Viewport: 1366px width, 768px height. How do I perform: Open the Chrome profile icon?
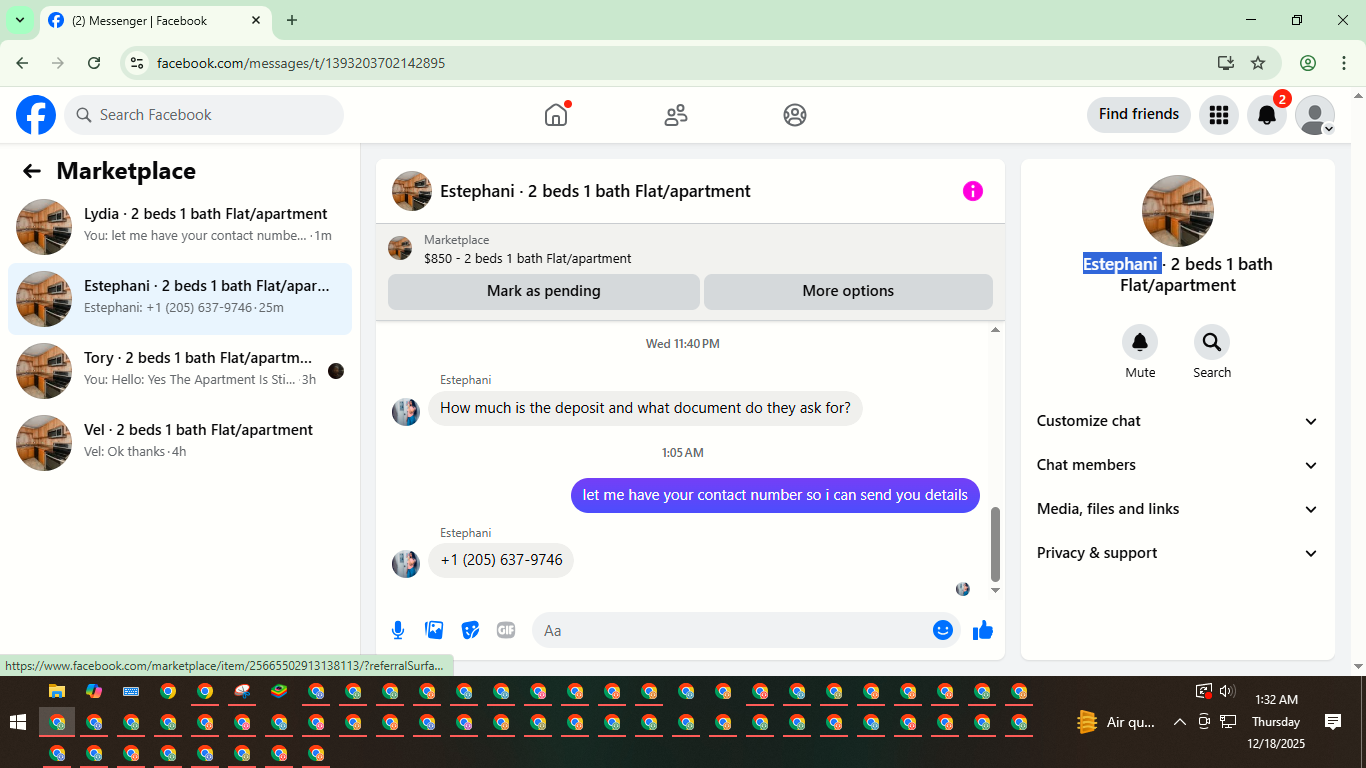click(x=1308, y=63)
